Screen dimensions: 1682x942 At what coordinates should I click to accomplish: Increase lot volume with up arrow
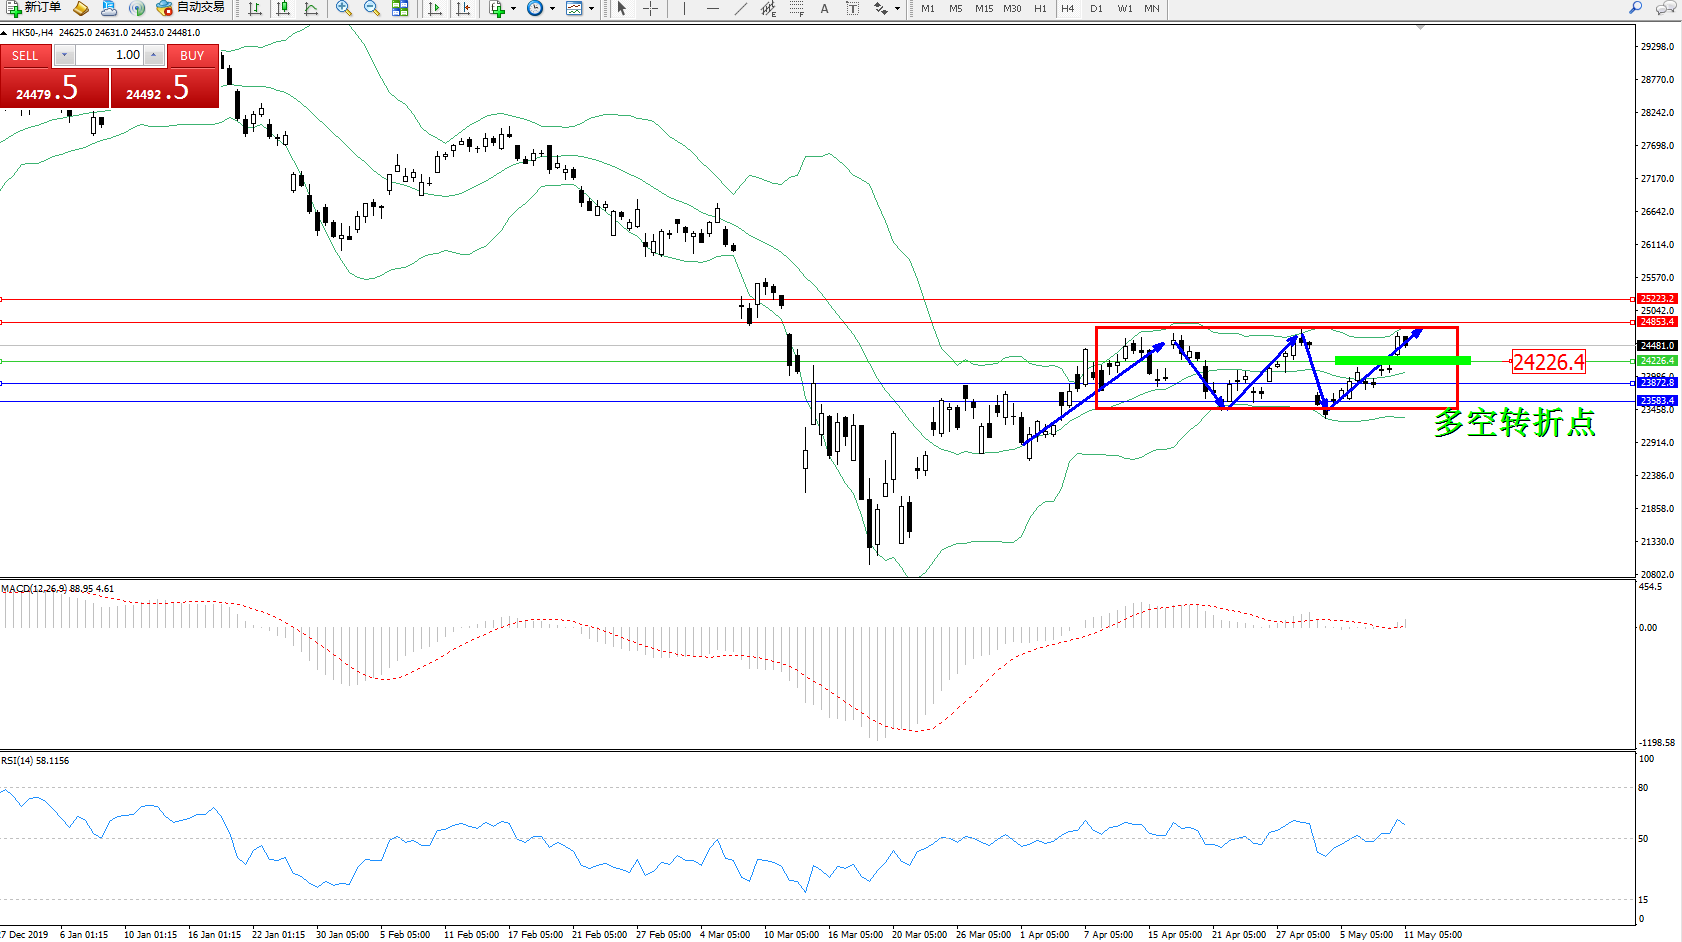coord(153,55)
